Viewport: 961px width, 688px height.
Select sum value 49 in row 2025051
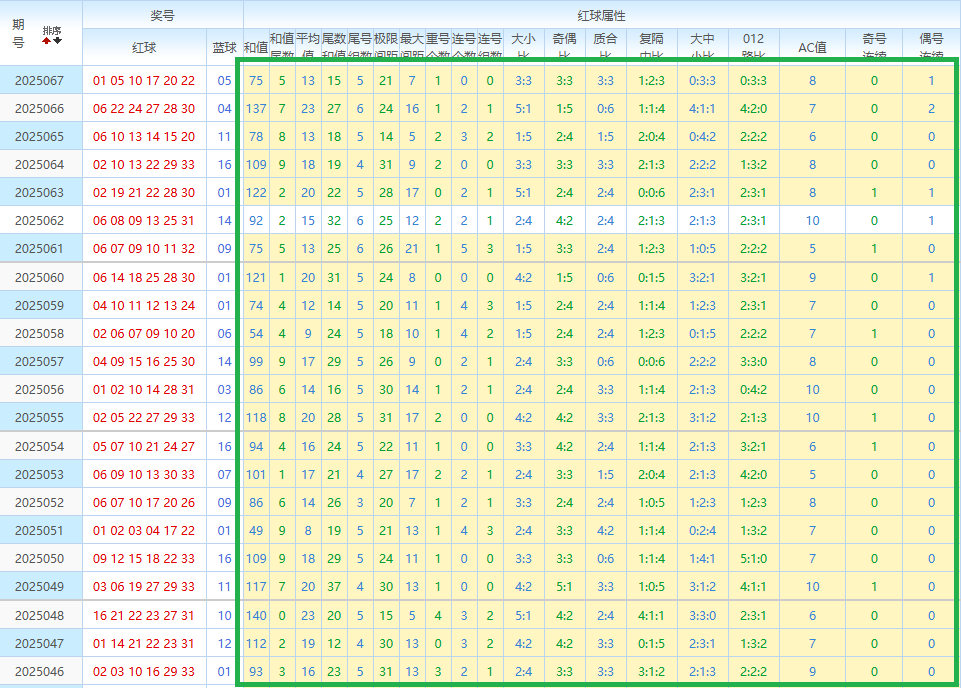pos(256,531)
